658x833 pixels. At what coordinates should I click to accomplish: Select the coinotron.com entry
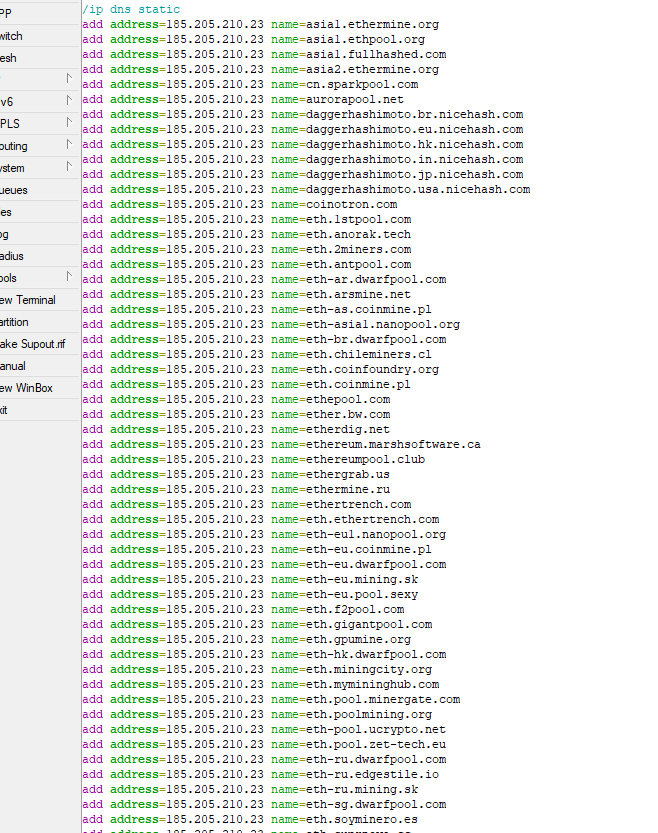240,205
